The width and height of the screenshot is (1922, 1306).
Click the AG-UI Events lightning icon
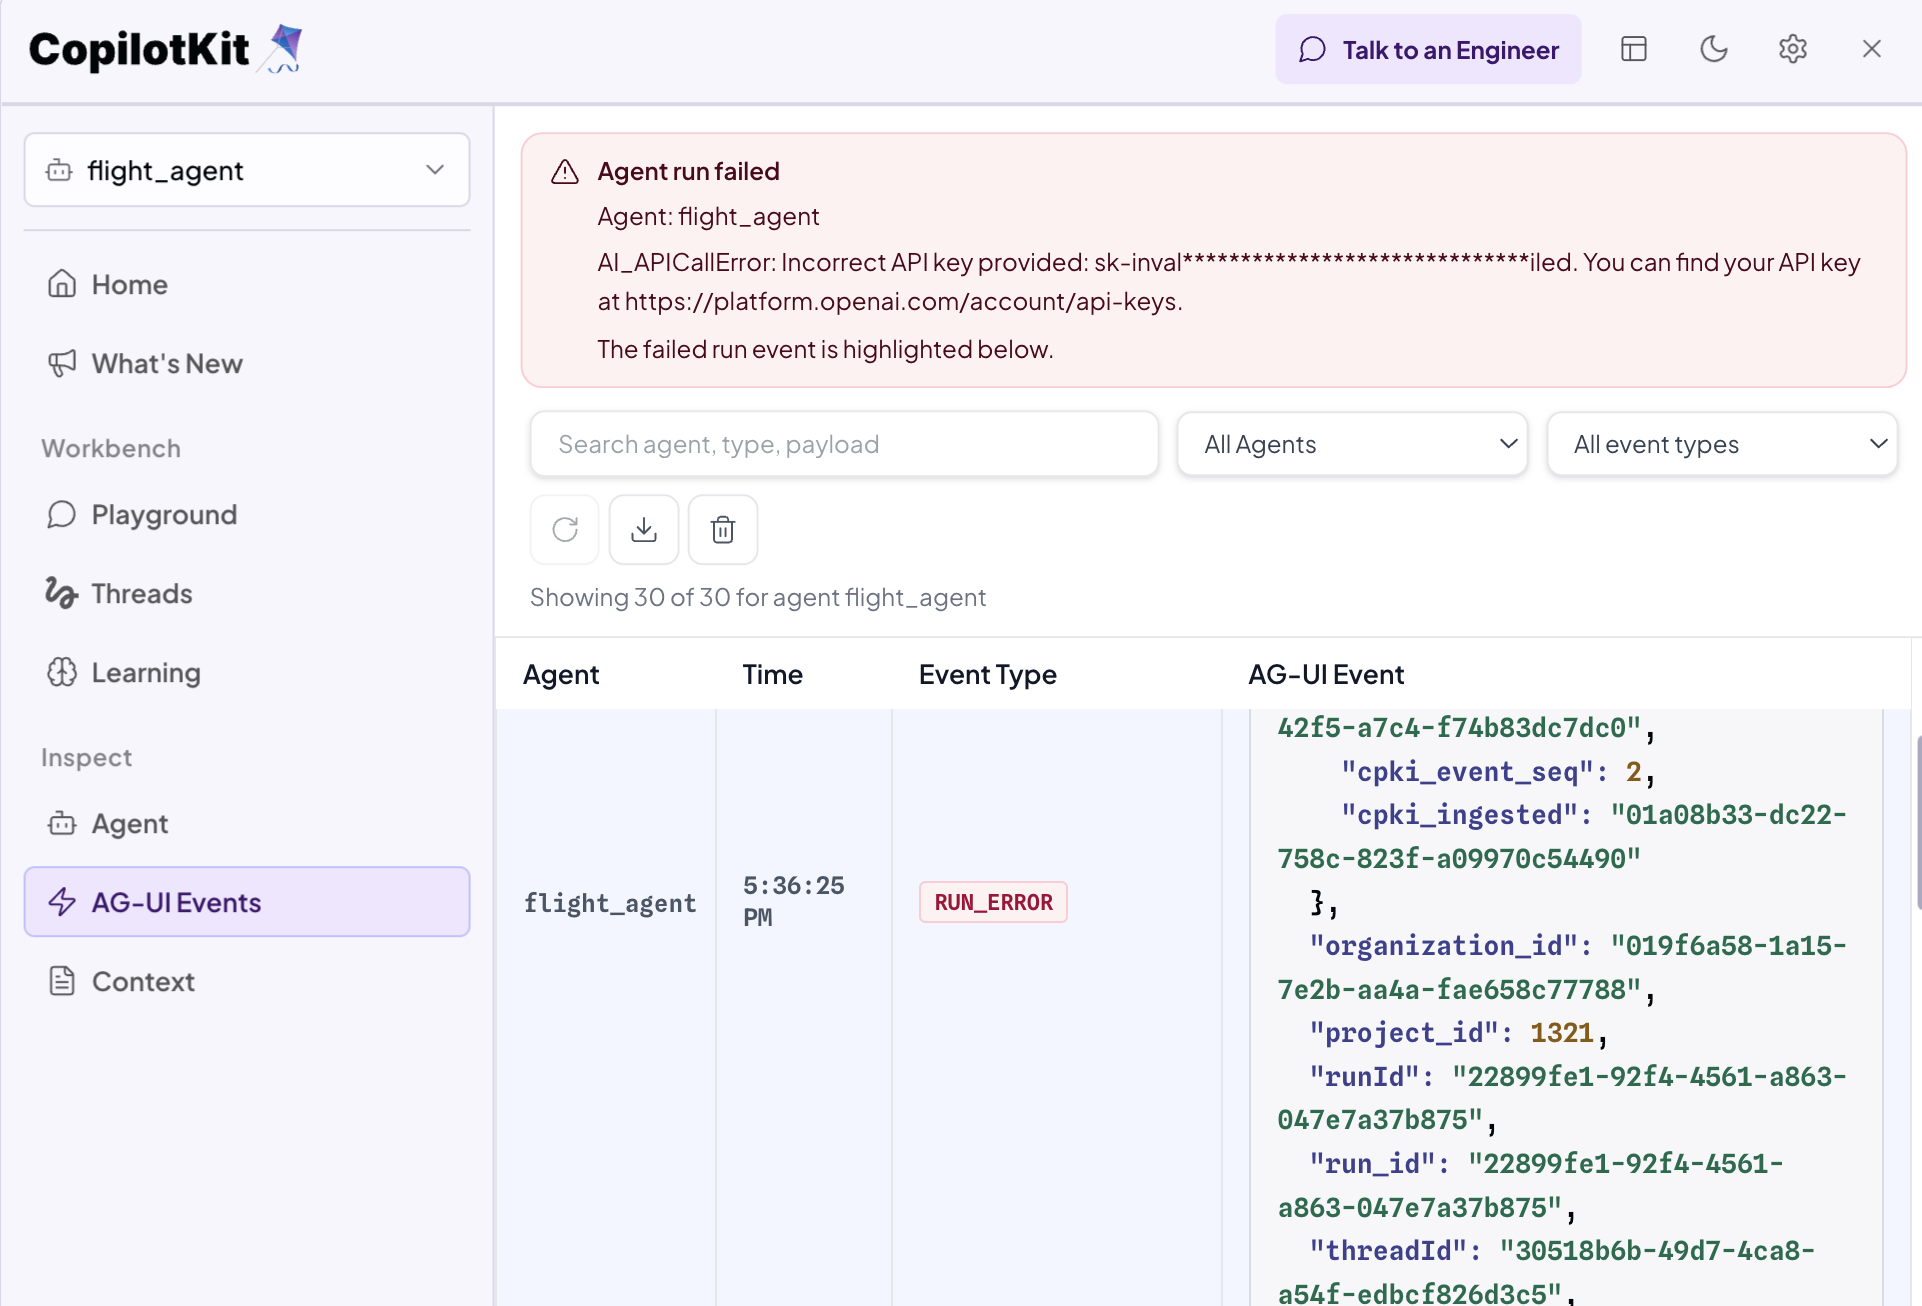pos(62,902)
